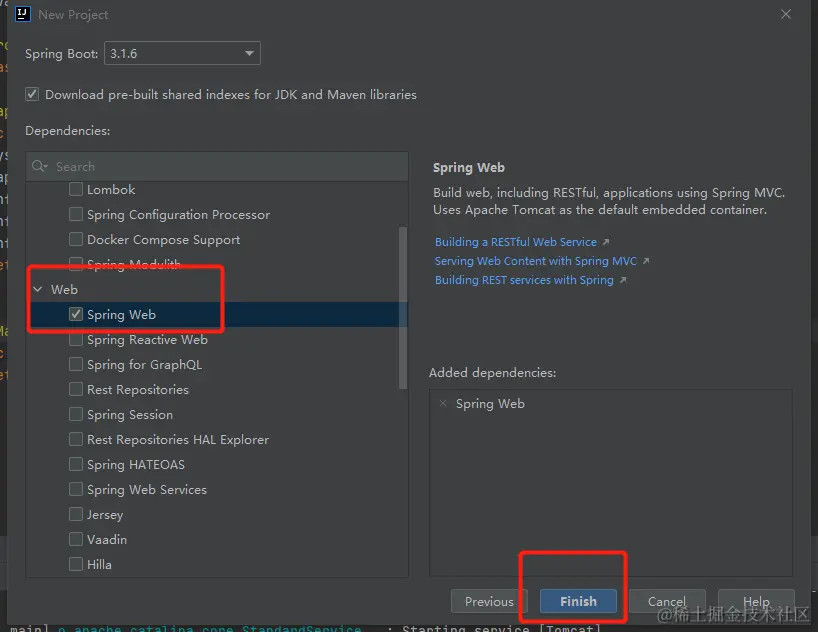Click arrow icon beside Building a RESTful Web Service

coord(606,242)
